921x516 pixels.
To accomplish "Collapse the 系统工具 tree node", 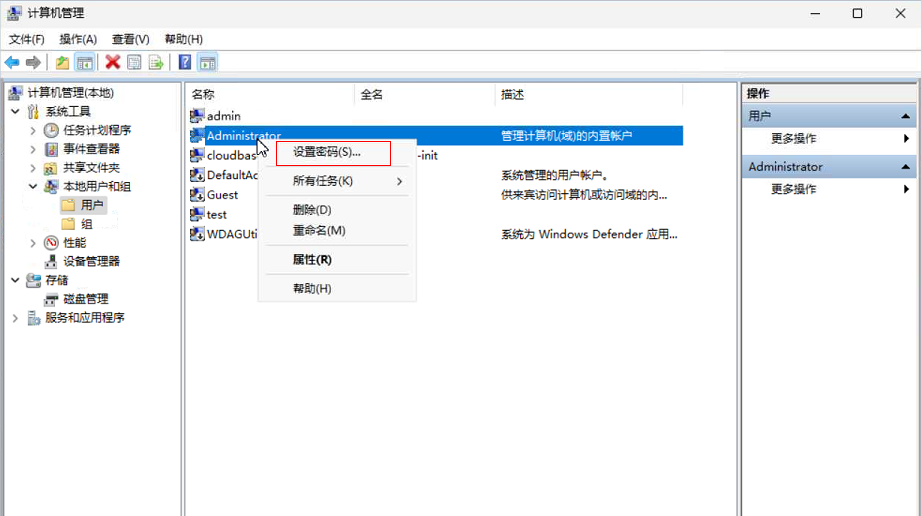I will [x=15, y=111].
